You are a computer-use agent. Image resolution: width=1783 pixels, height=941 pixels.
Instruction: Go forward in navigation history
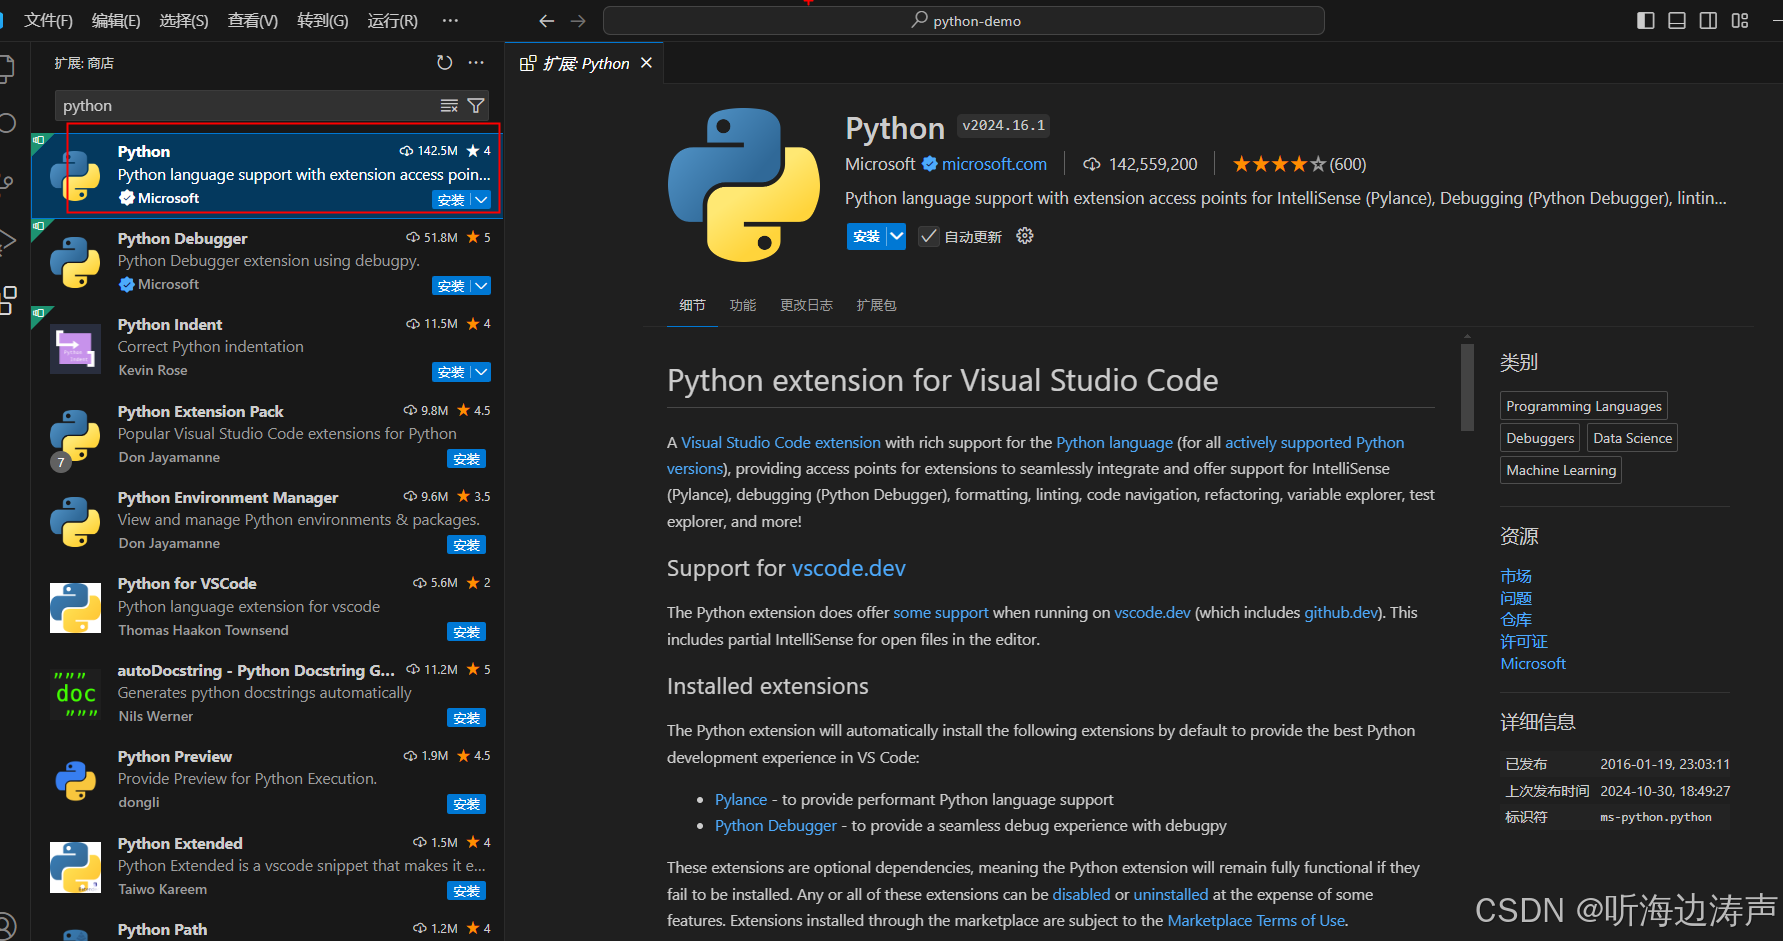tap(578, 21)
